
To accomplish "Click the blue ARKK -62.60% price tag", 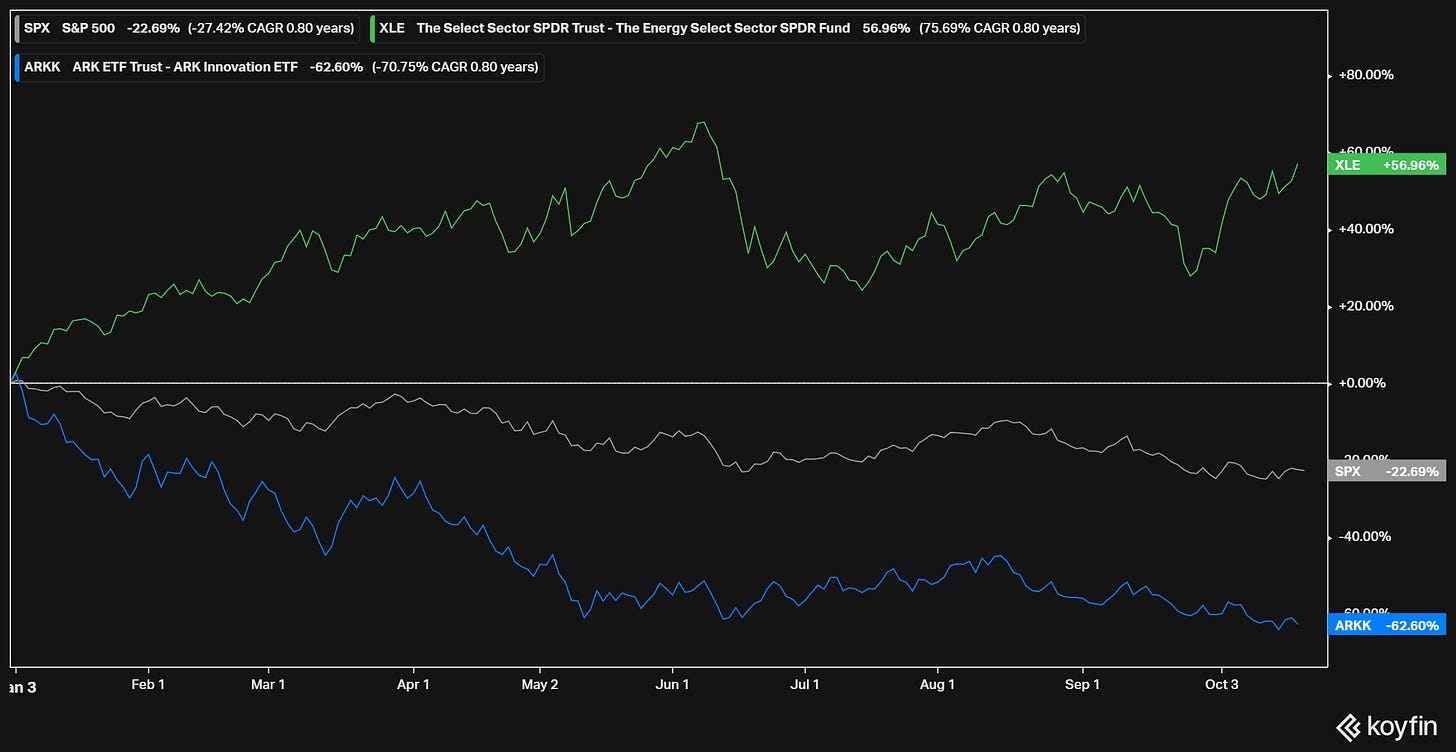I will tap(1387, 625).
